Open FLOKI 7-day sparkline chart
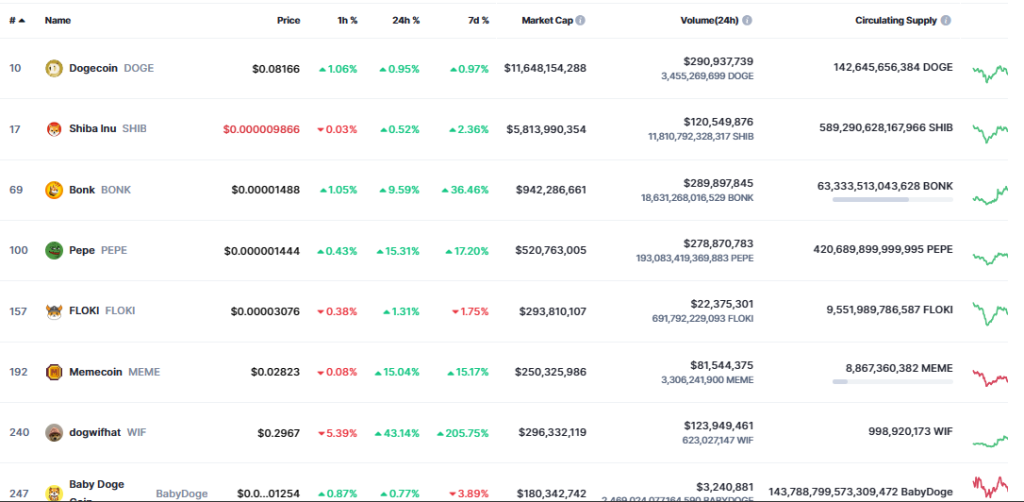This screenshot has width=1024, height=502. point(989,313)
